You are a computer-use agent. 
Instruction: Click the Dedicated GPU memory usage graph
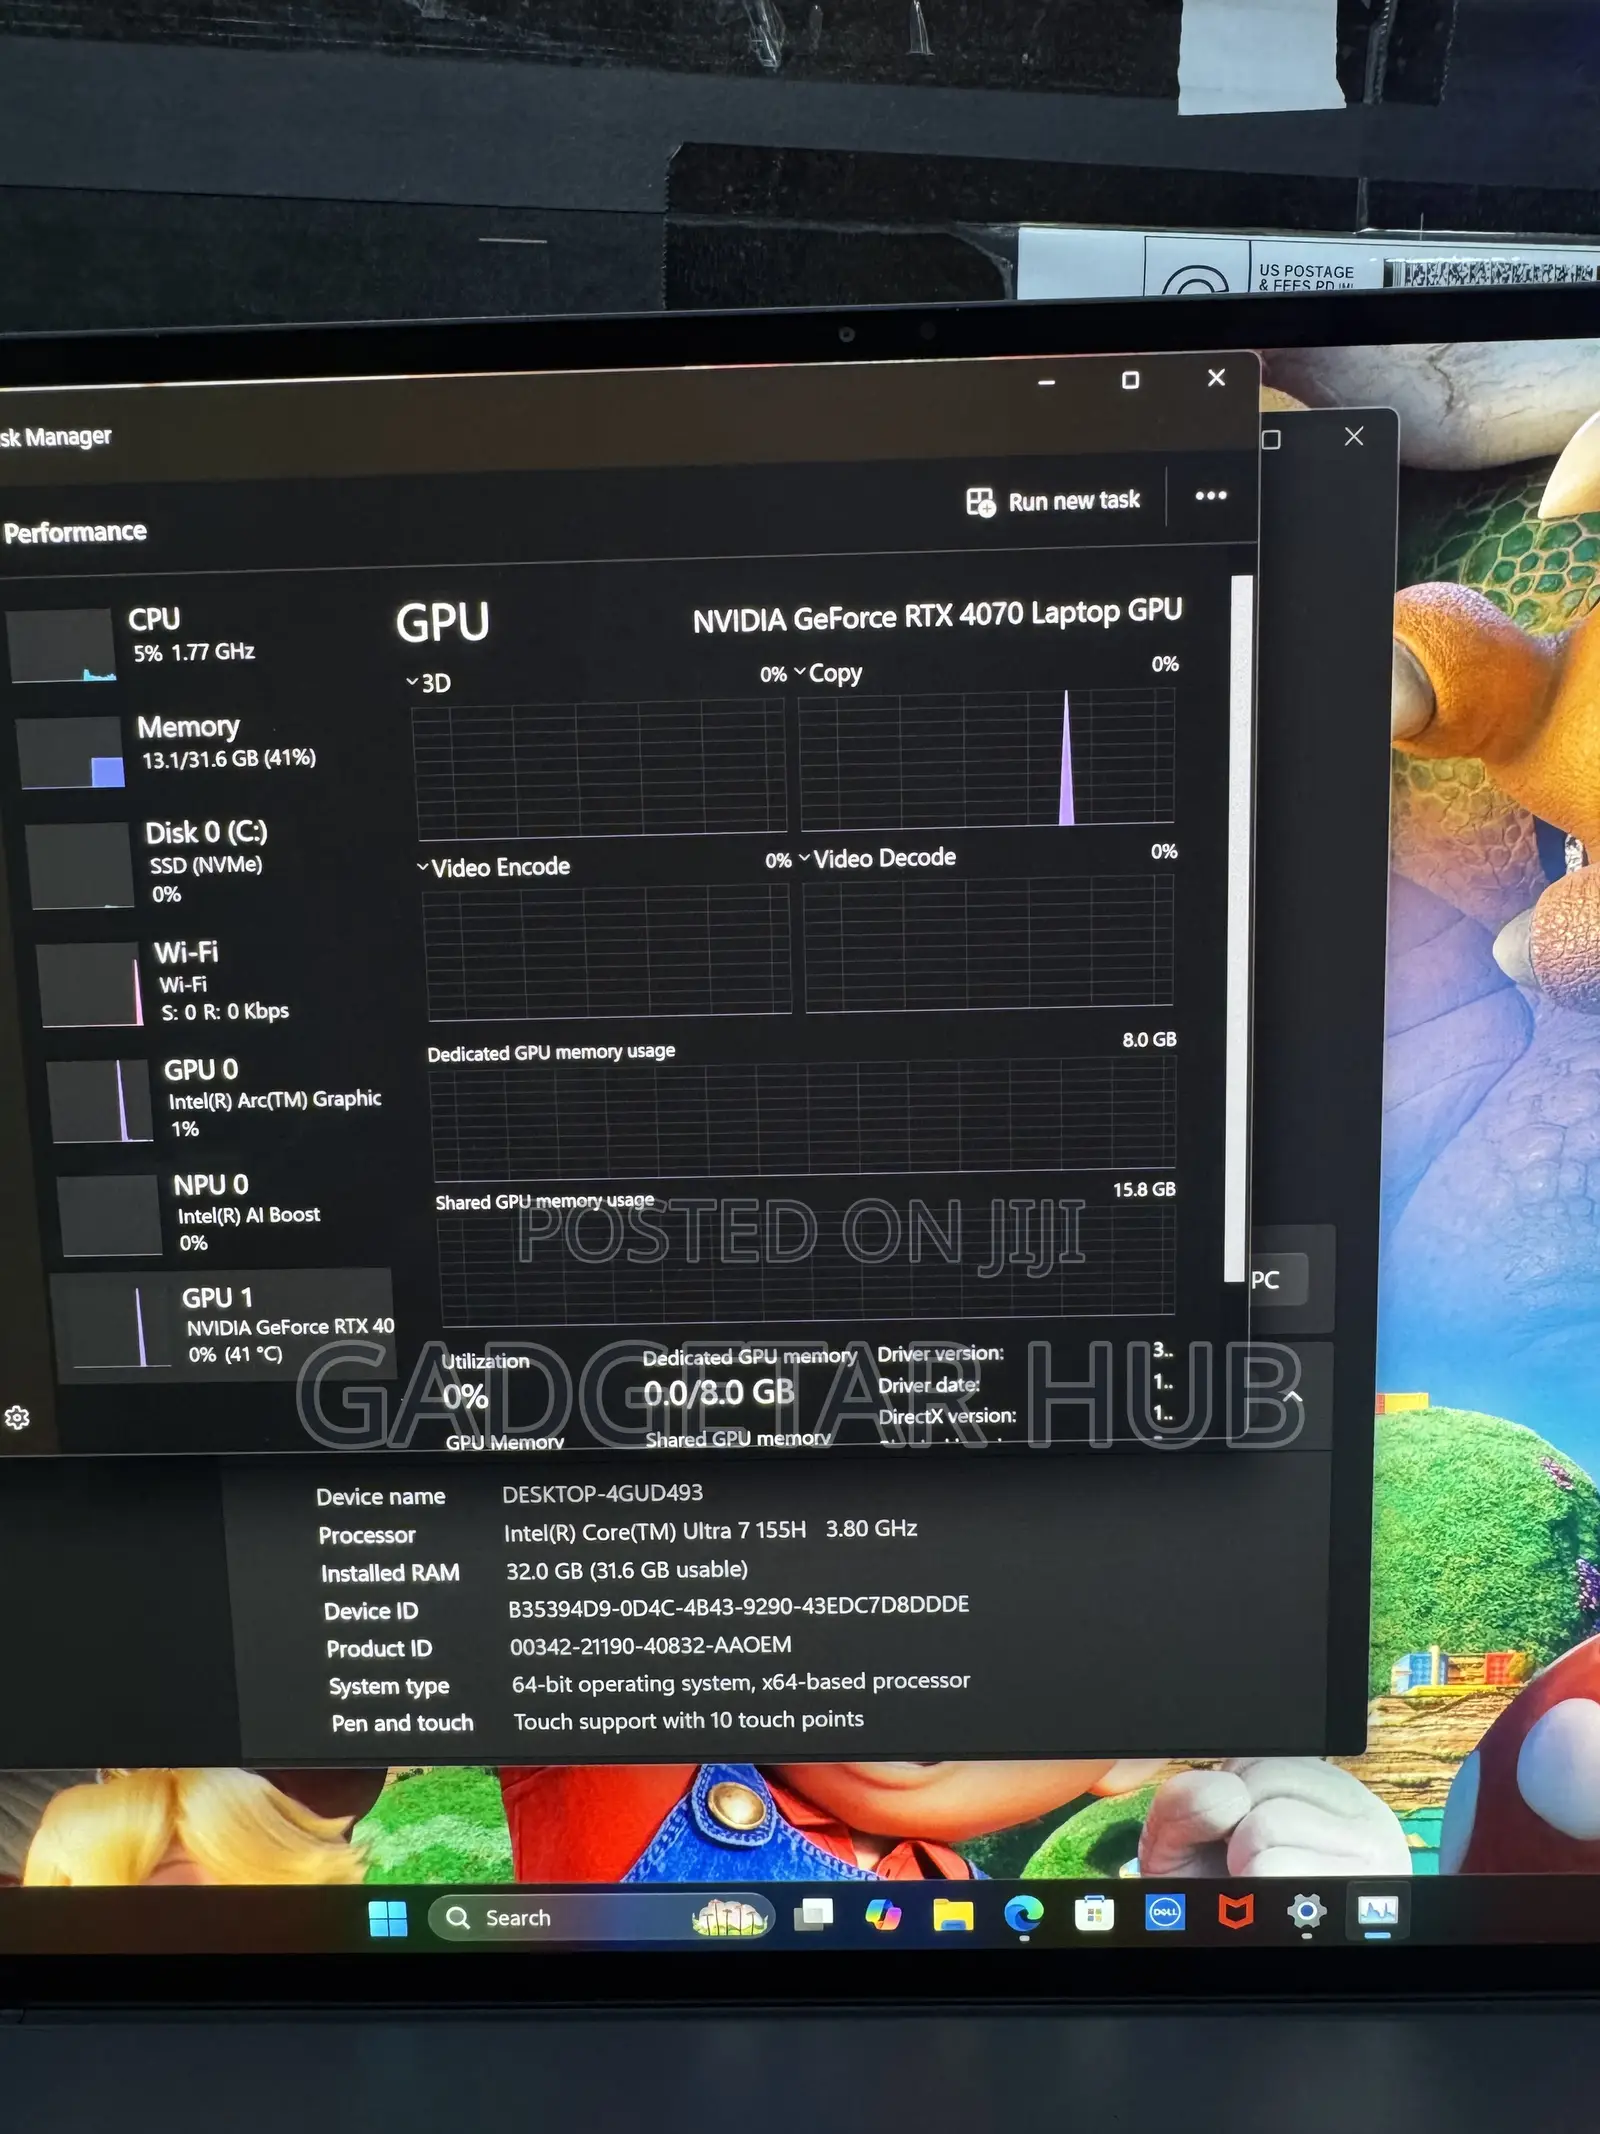[x=803, y=1118]
